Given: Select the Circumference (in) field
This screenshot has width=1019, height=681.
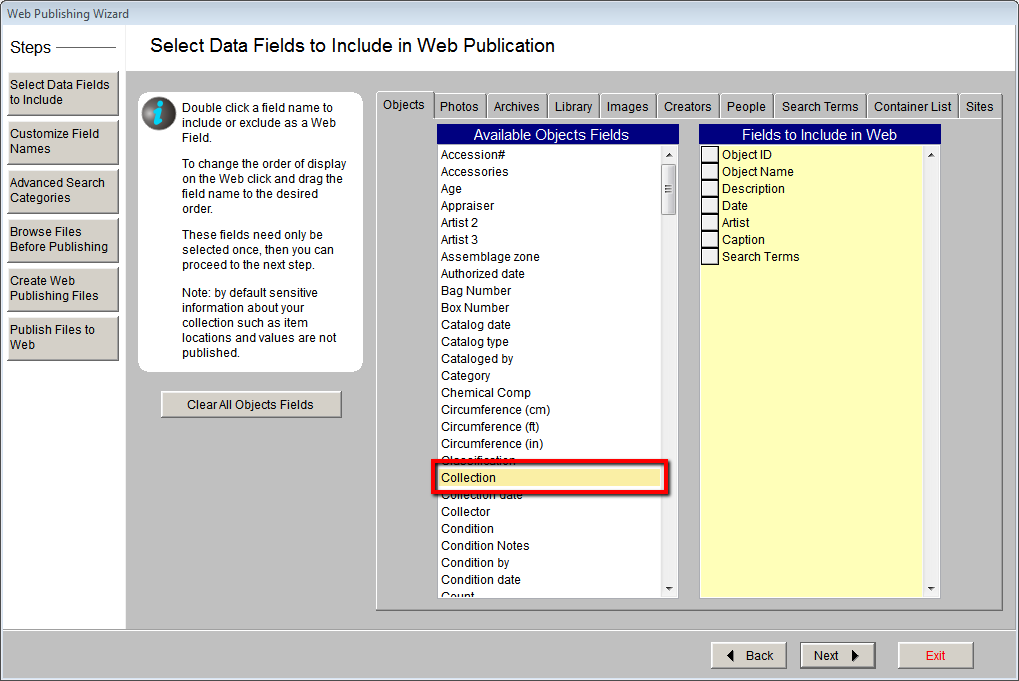Looking at the screenshot, I should click(x=549, y=444).
